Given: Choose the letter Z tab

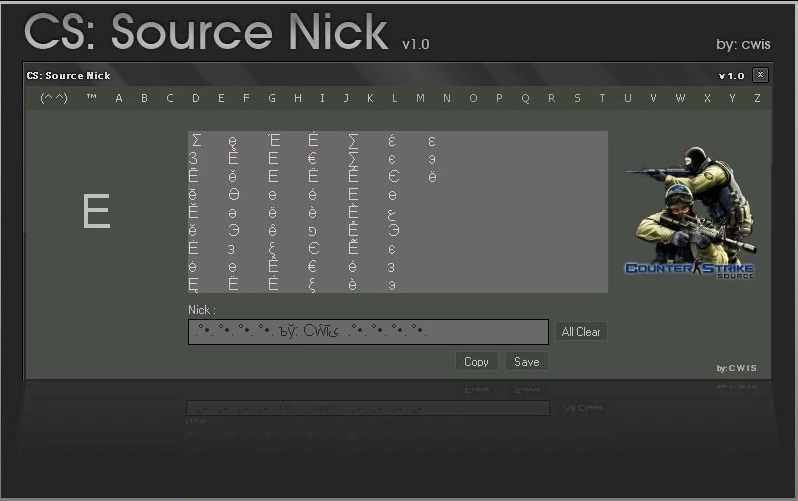Looking at the screenshot, I should click(x=757, y=98).
